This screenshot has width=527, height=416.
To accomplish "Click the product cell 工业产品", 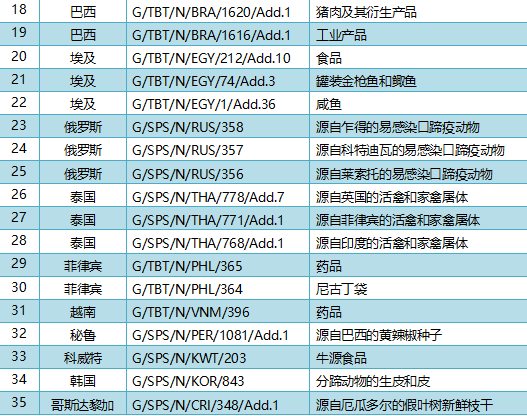I will (341, 35).
